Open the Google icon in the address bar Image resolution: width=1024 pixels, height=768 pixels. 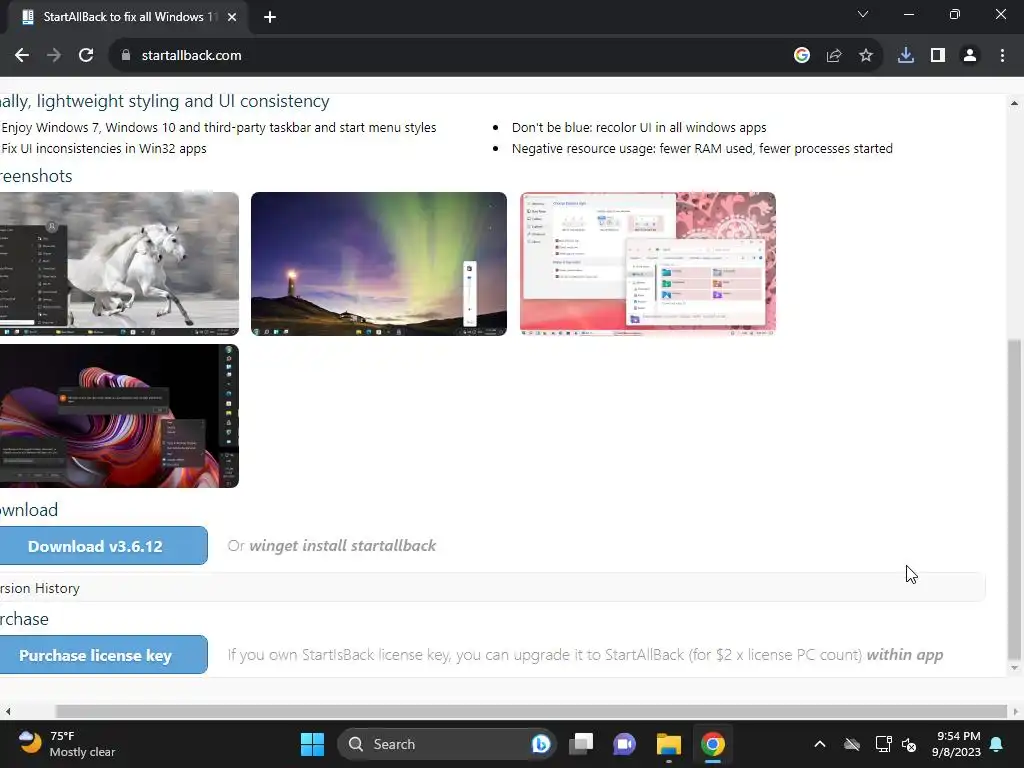(x=802, y=56)
